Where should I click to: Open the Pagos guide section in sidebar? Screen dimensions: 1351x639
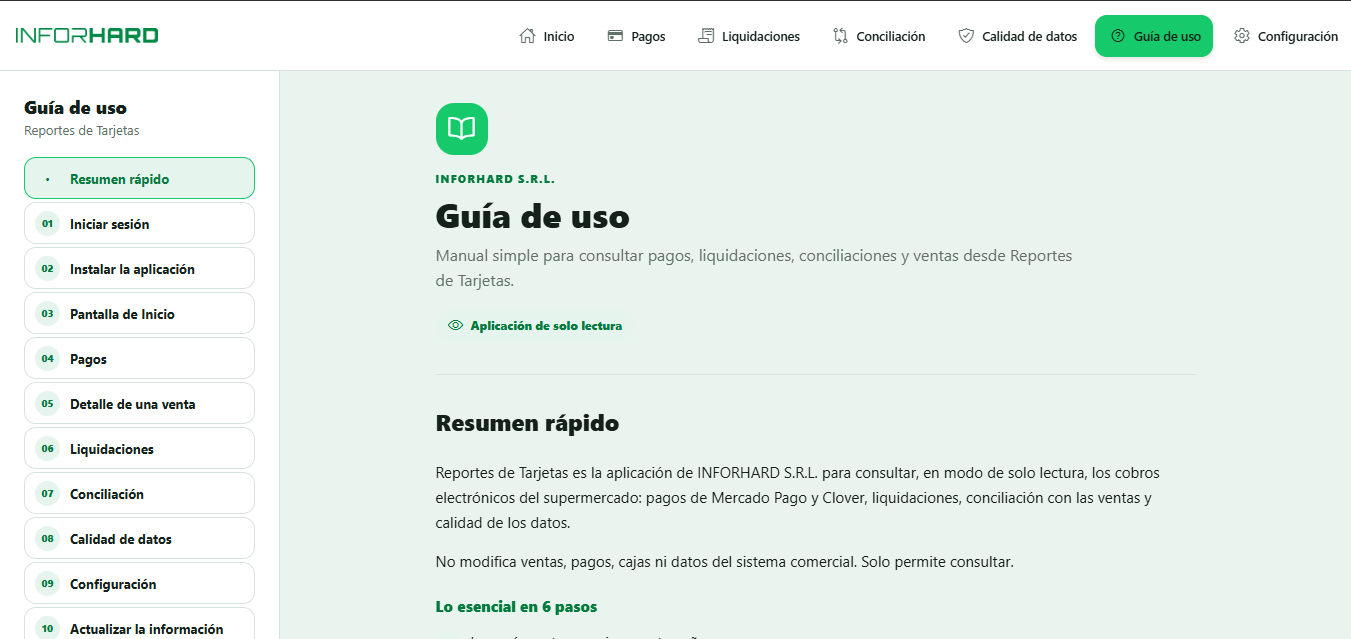139,358
